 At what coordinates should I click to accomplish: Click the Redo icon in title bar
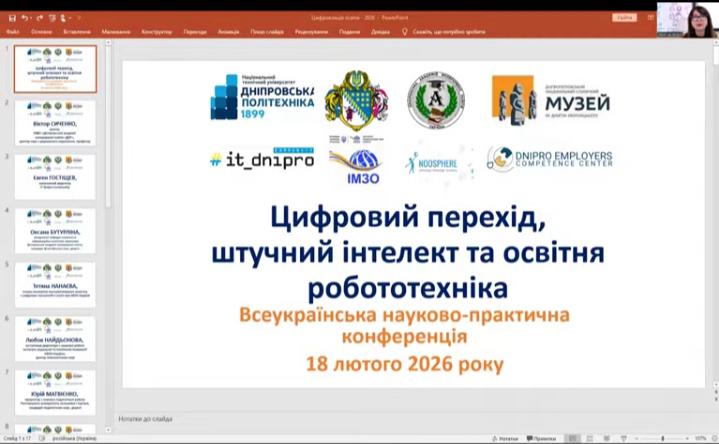(40, 17)
